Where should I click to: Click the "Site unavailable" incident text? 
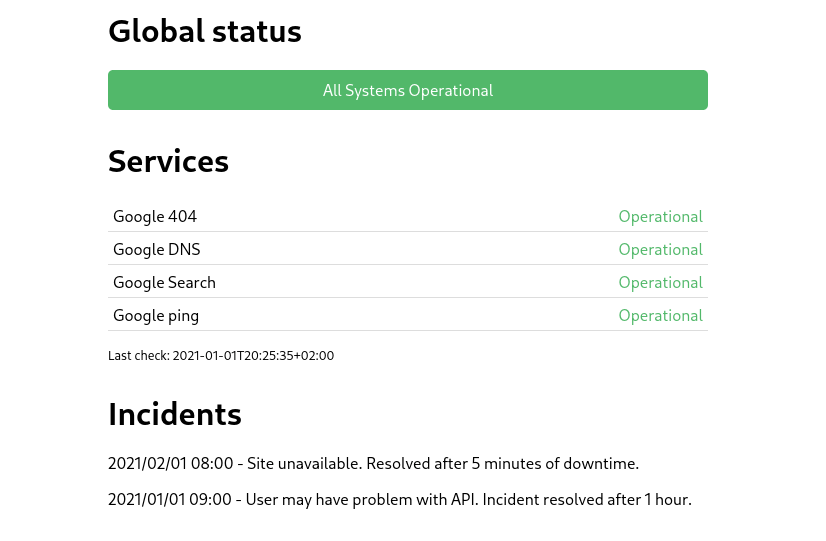click(x=304, y=464)
